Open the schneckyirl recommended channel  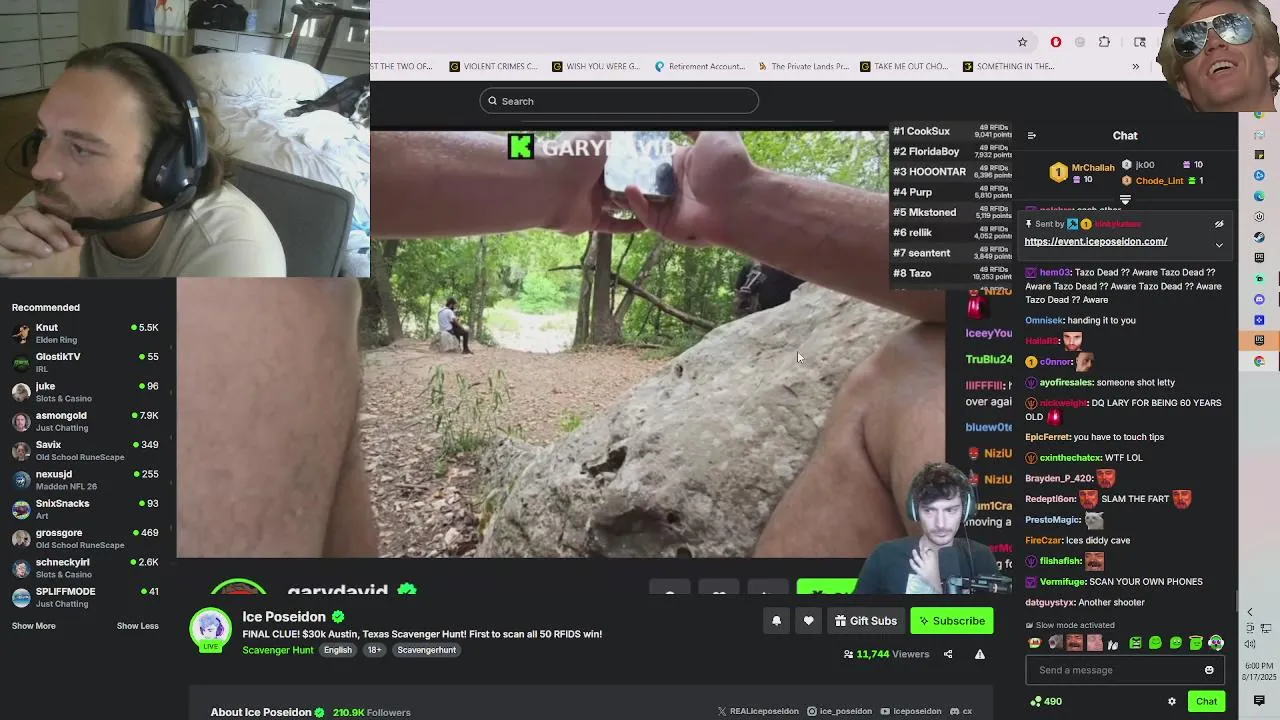pyautogui.click(x=84, y=567)
